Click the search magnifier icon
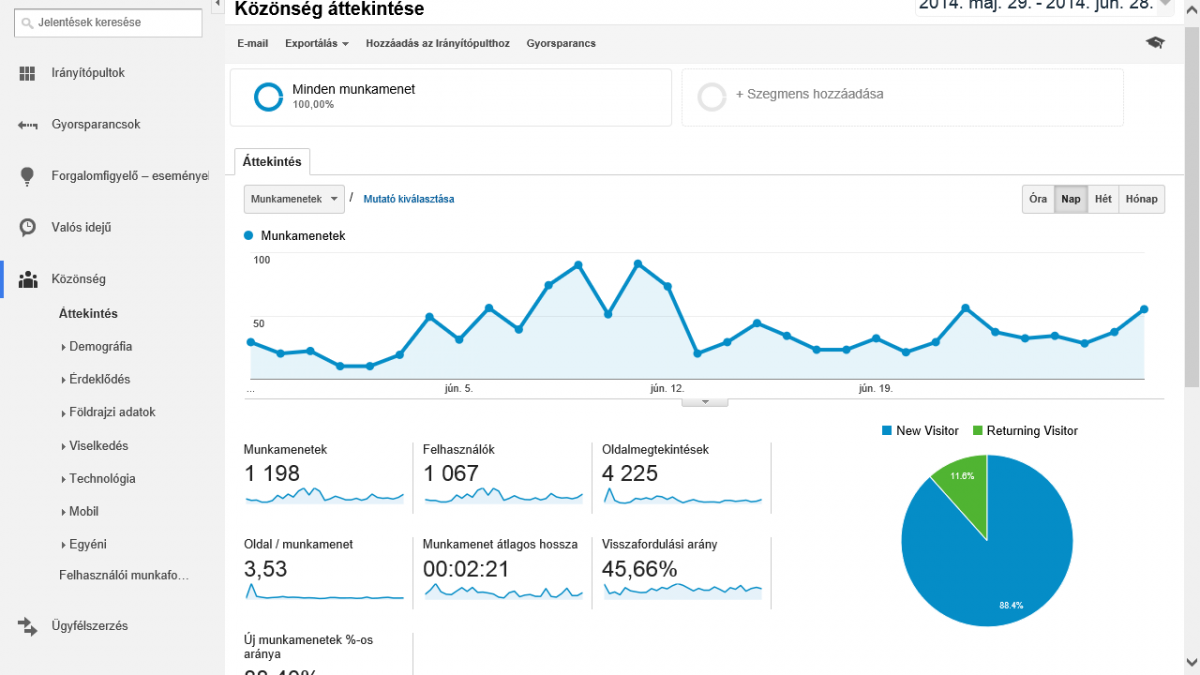1200x675 pixels. coord(26,22)
